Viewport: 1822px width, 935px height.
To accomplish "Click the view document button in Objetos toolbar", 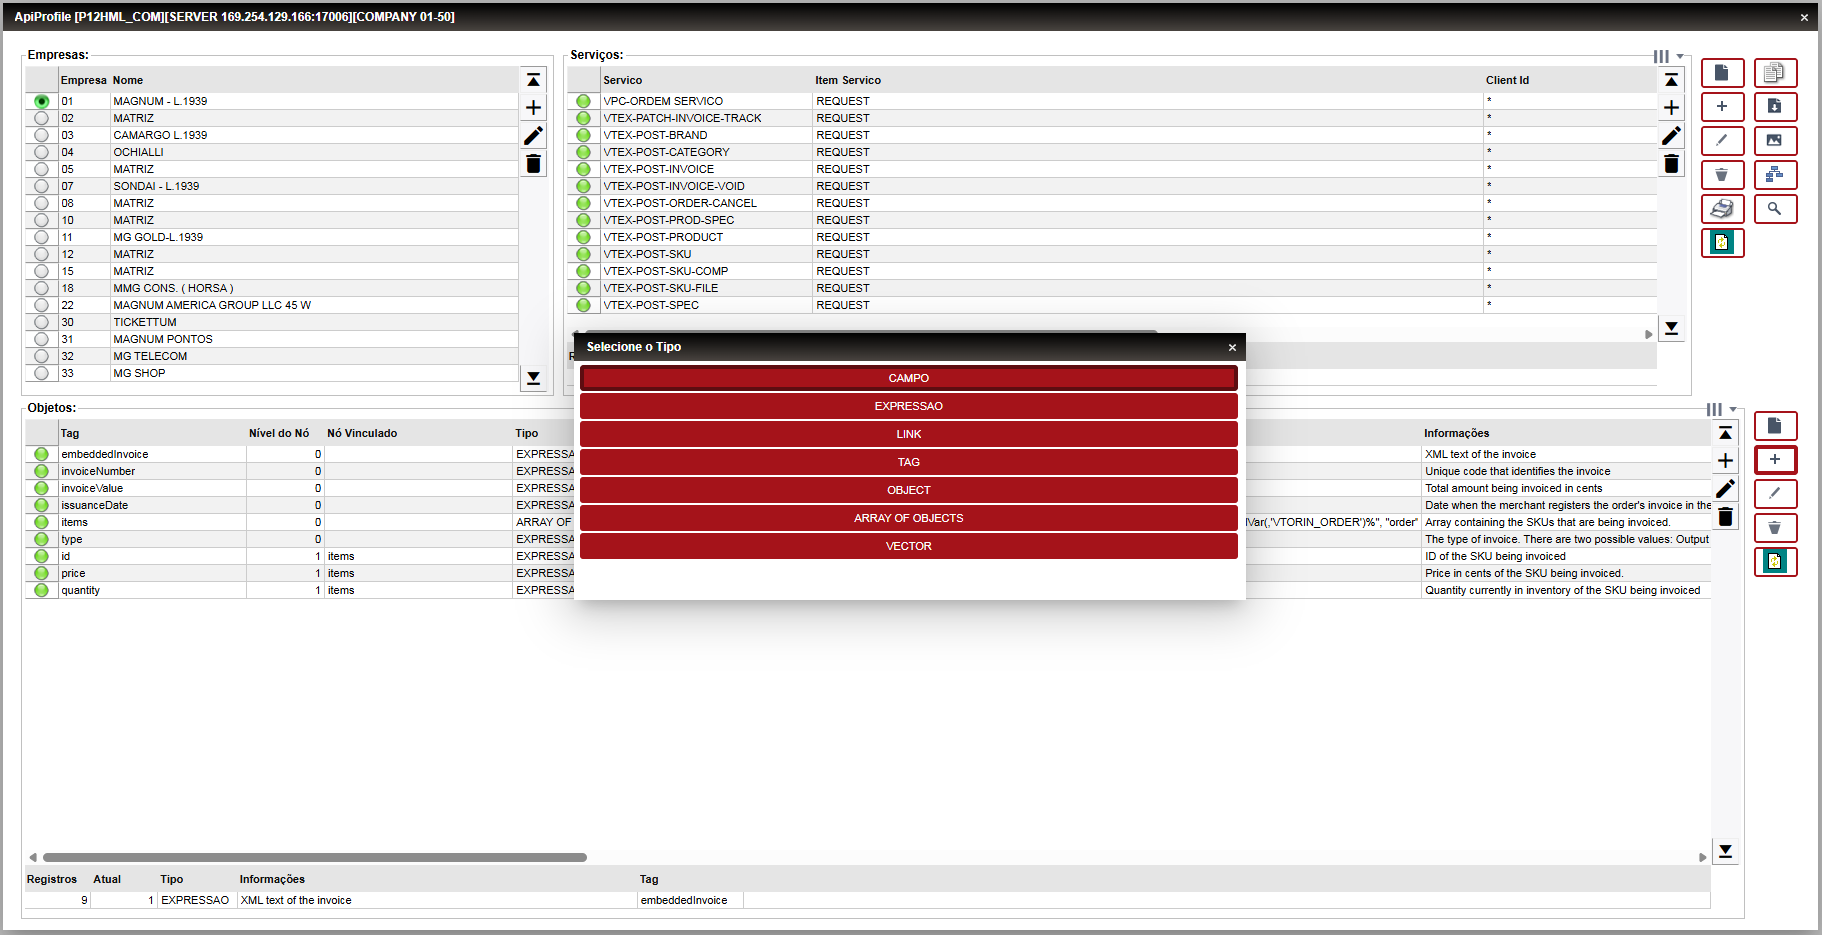I will 1775,426.
